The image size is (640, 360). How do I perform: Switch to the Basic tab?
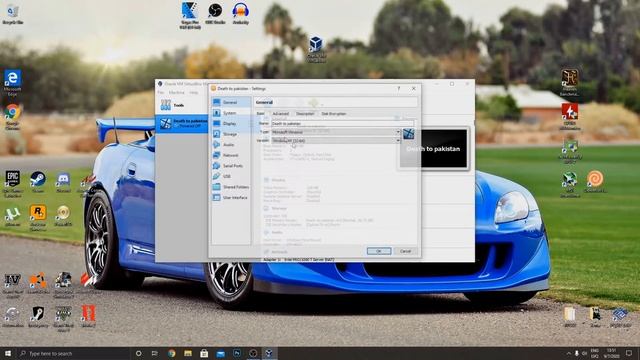click(260, 113)
